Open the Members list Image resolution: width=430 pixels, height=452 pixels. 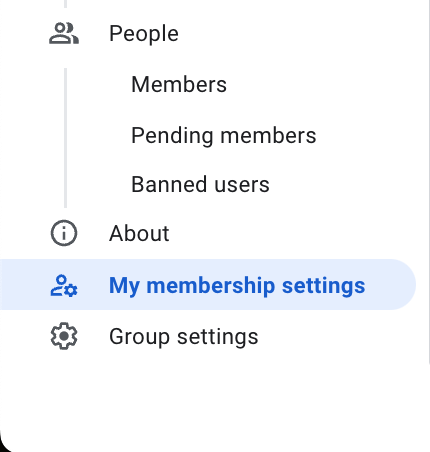point(179,84)
